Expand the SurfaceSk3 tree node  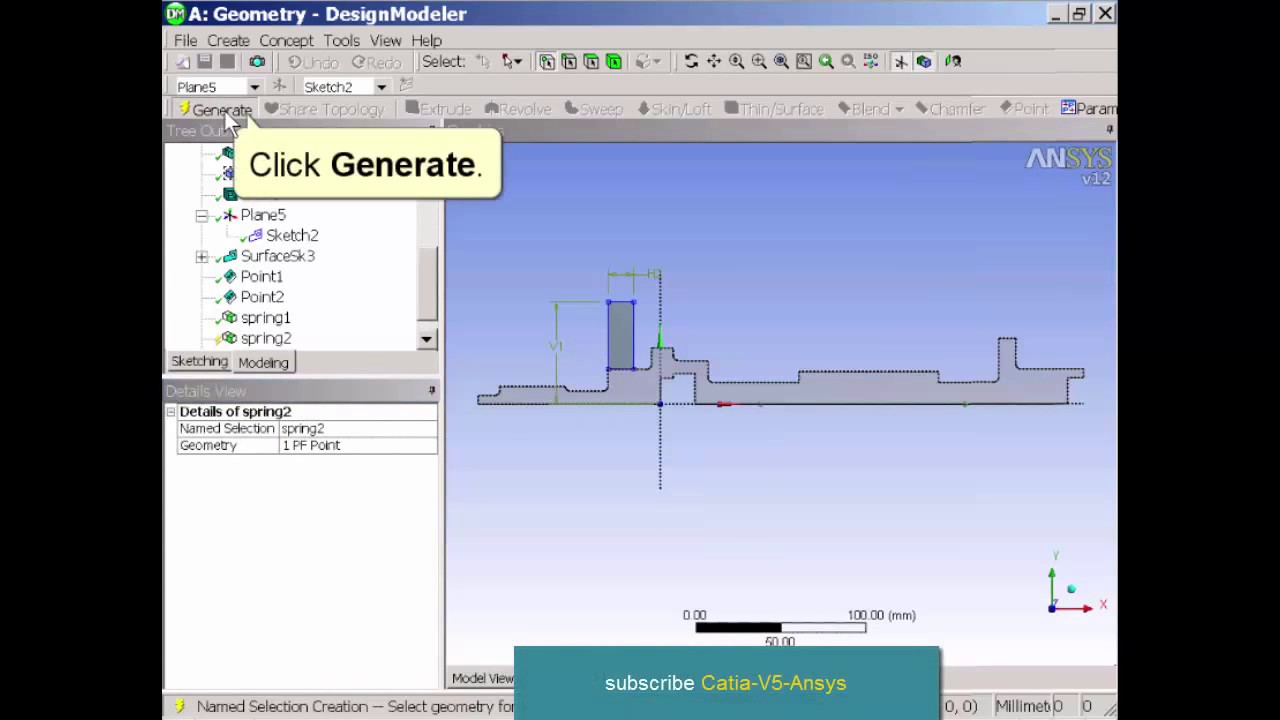pyautogui.click(x=202, y=256)
